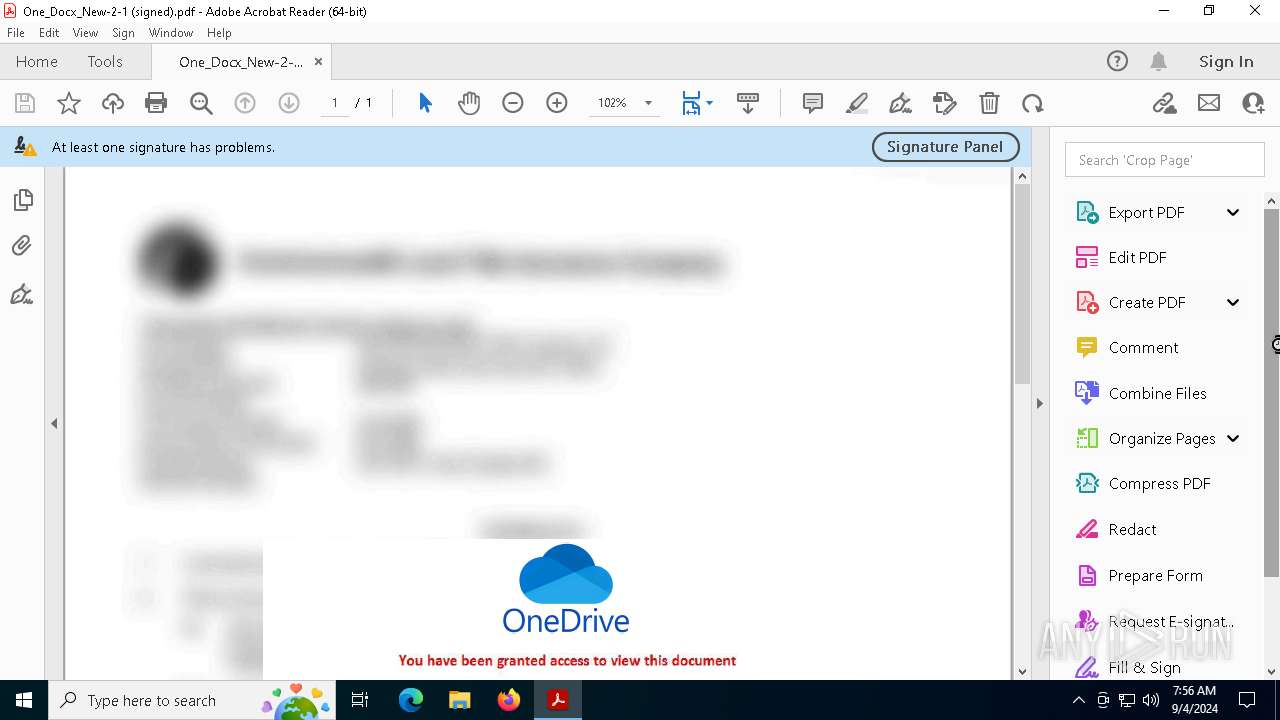
Task: Go to next page arrow
Action: [x=289, y=103]
